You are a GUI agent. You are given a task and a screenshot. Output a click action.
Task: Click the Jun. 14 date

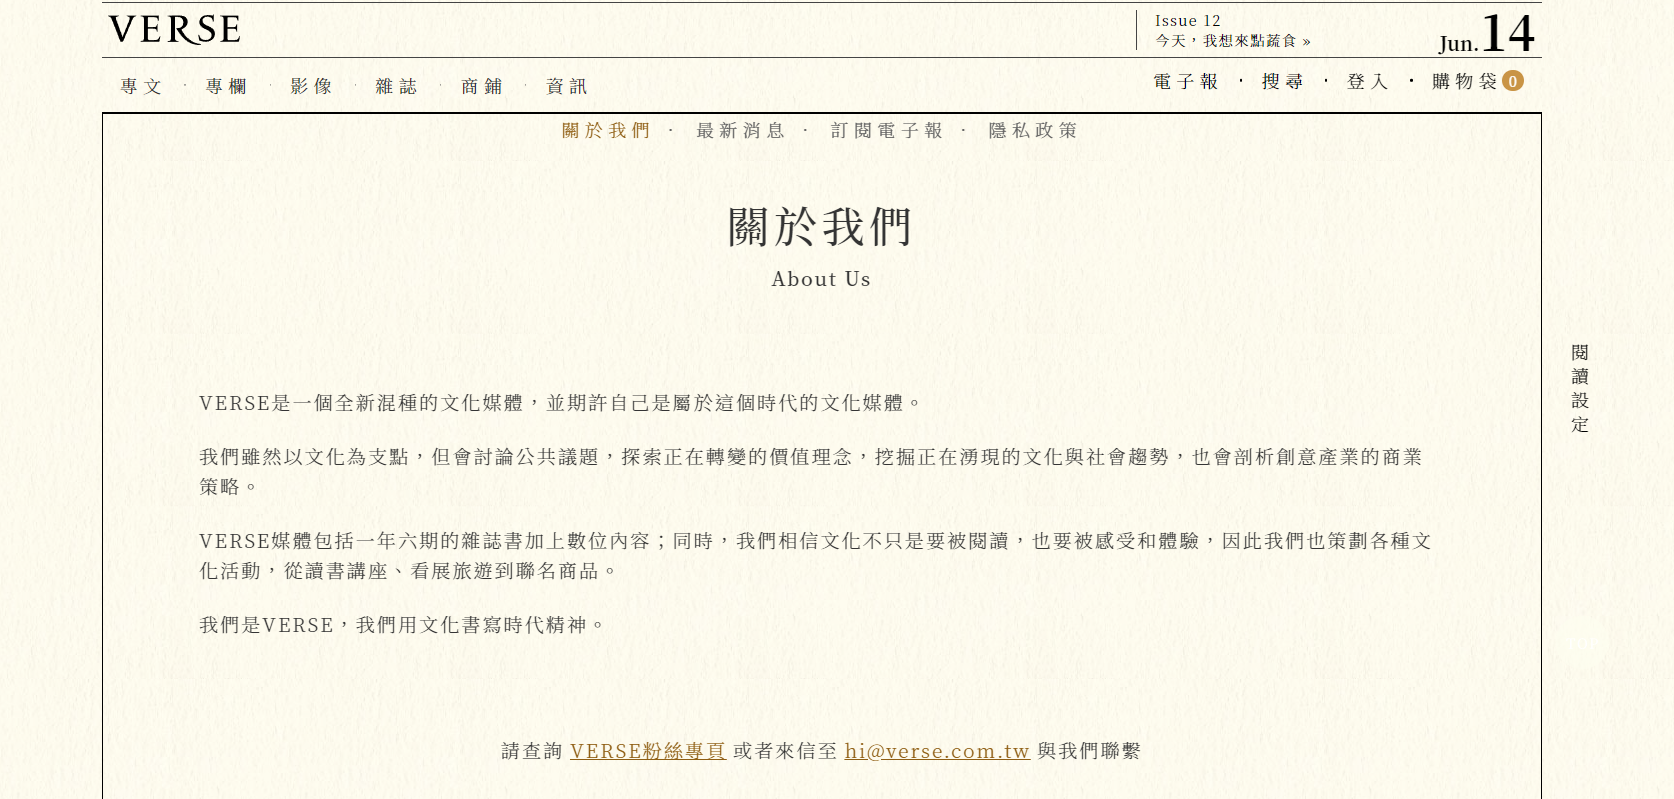pos(1486,34)
